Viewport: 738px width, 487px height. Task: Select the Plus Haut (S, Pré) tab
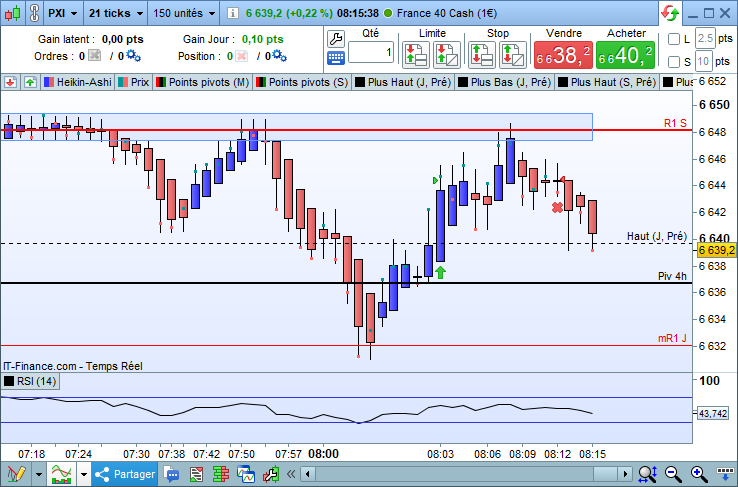click(607, 82)
